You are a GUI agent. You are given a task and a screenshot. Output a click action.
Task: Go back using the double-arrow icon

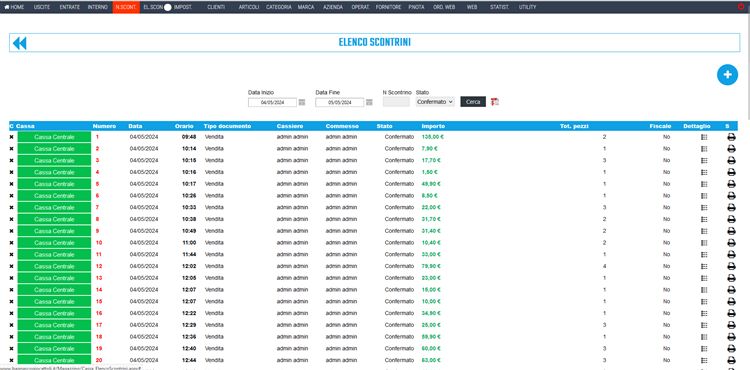point(19,43)
